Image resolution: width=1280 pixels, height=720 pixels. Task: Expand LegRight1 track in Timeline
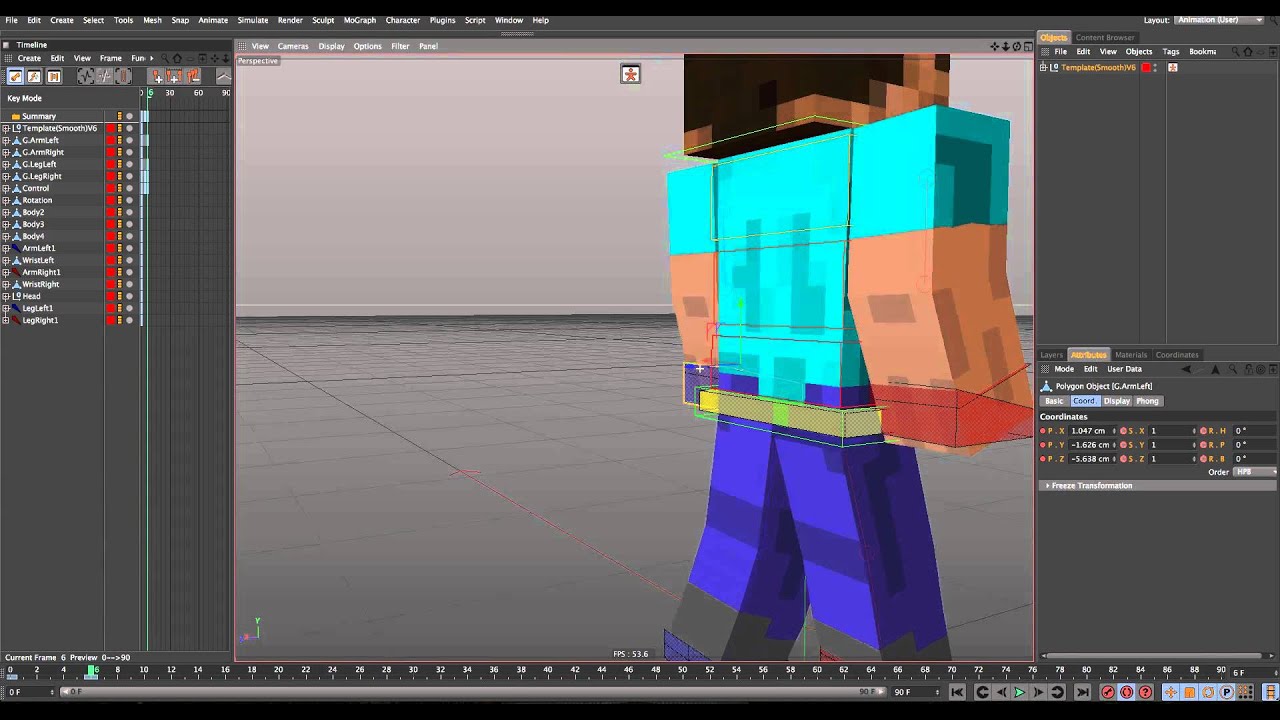click(x=6, y=320)
